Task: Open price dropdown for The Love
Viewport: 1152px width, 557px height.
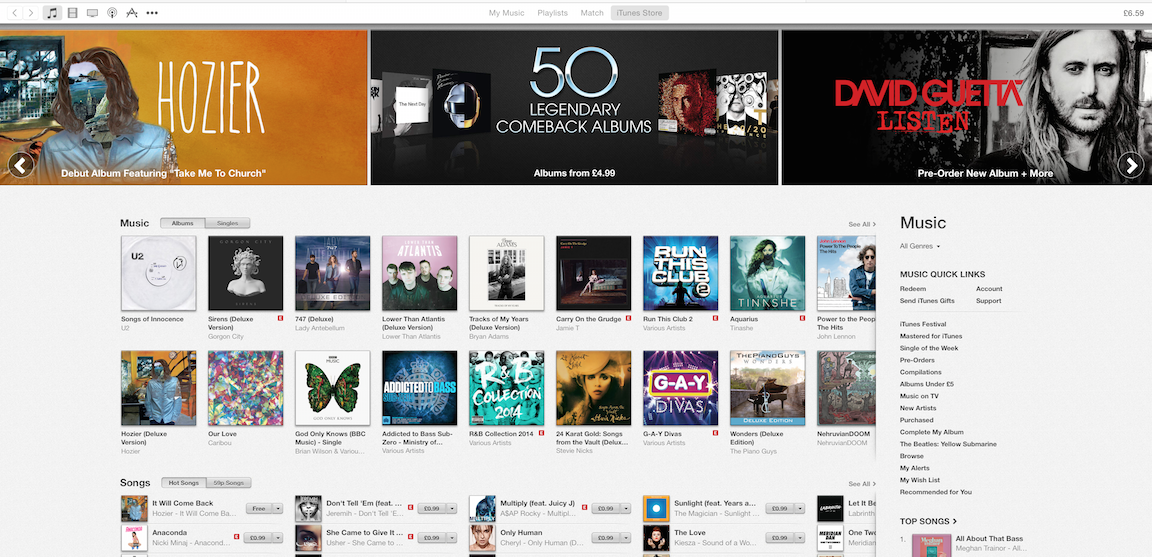Action: [800, 538]
